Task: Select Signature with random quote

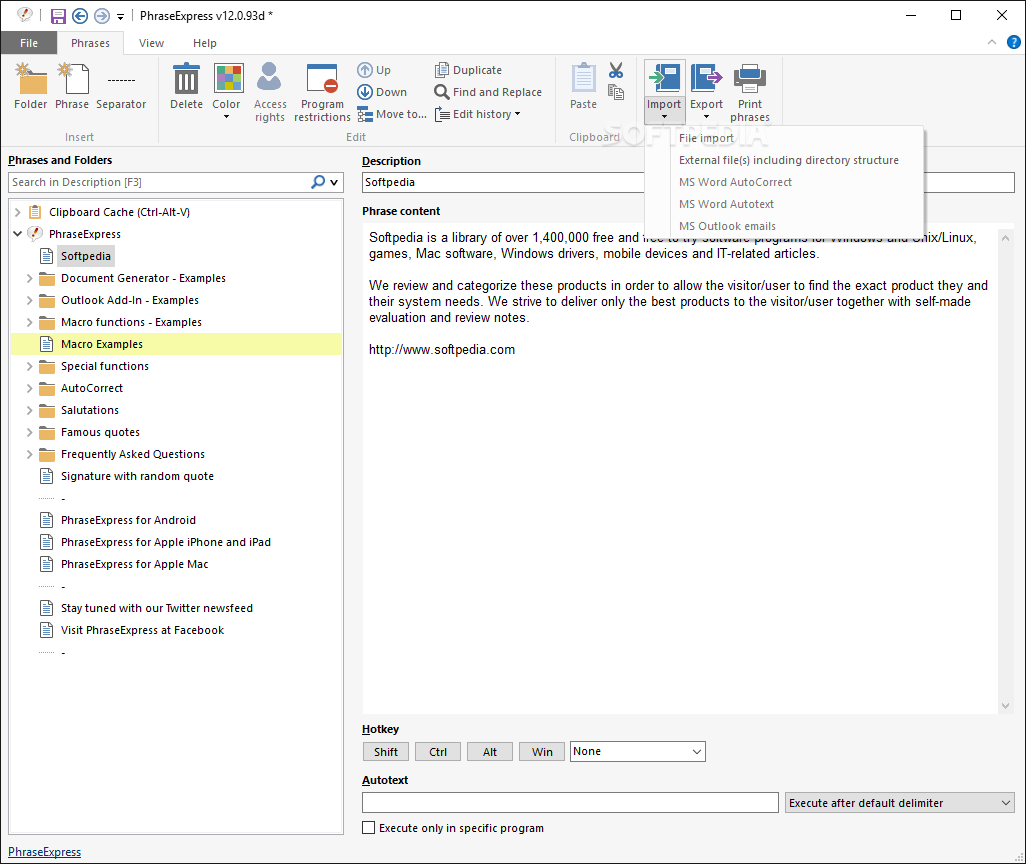Action: 137,477
